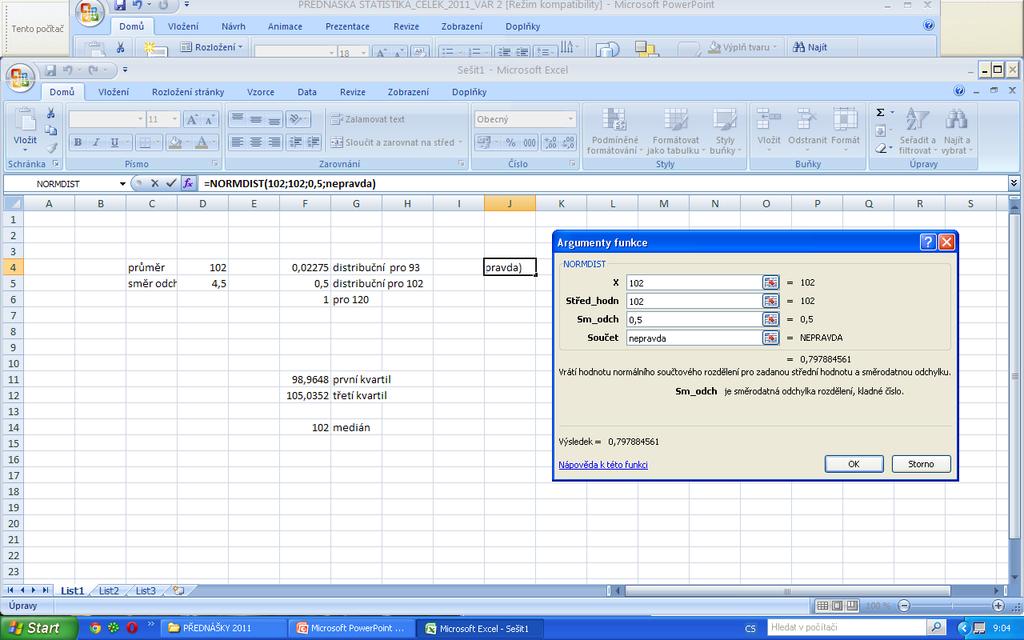Center text horizontally in Excel
This screenshot has height=640, width=1024.
256,142
